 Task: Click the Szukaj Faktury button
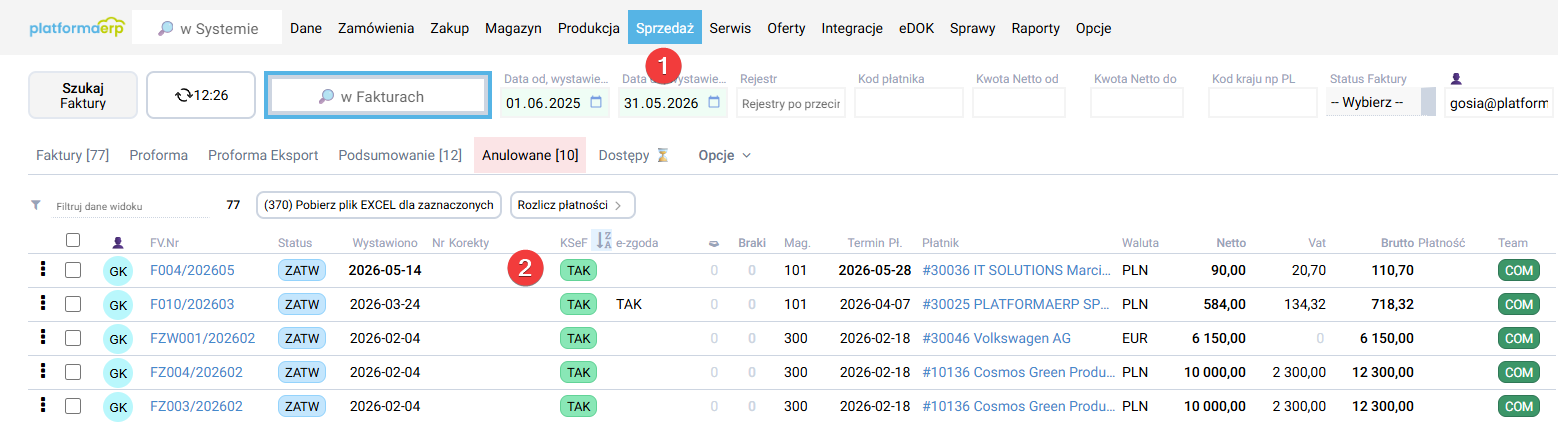point(82,95)
